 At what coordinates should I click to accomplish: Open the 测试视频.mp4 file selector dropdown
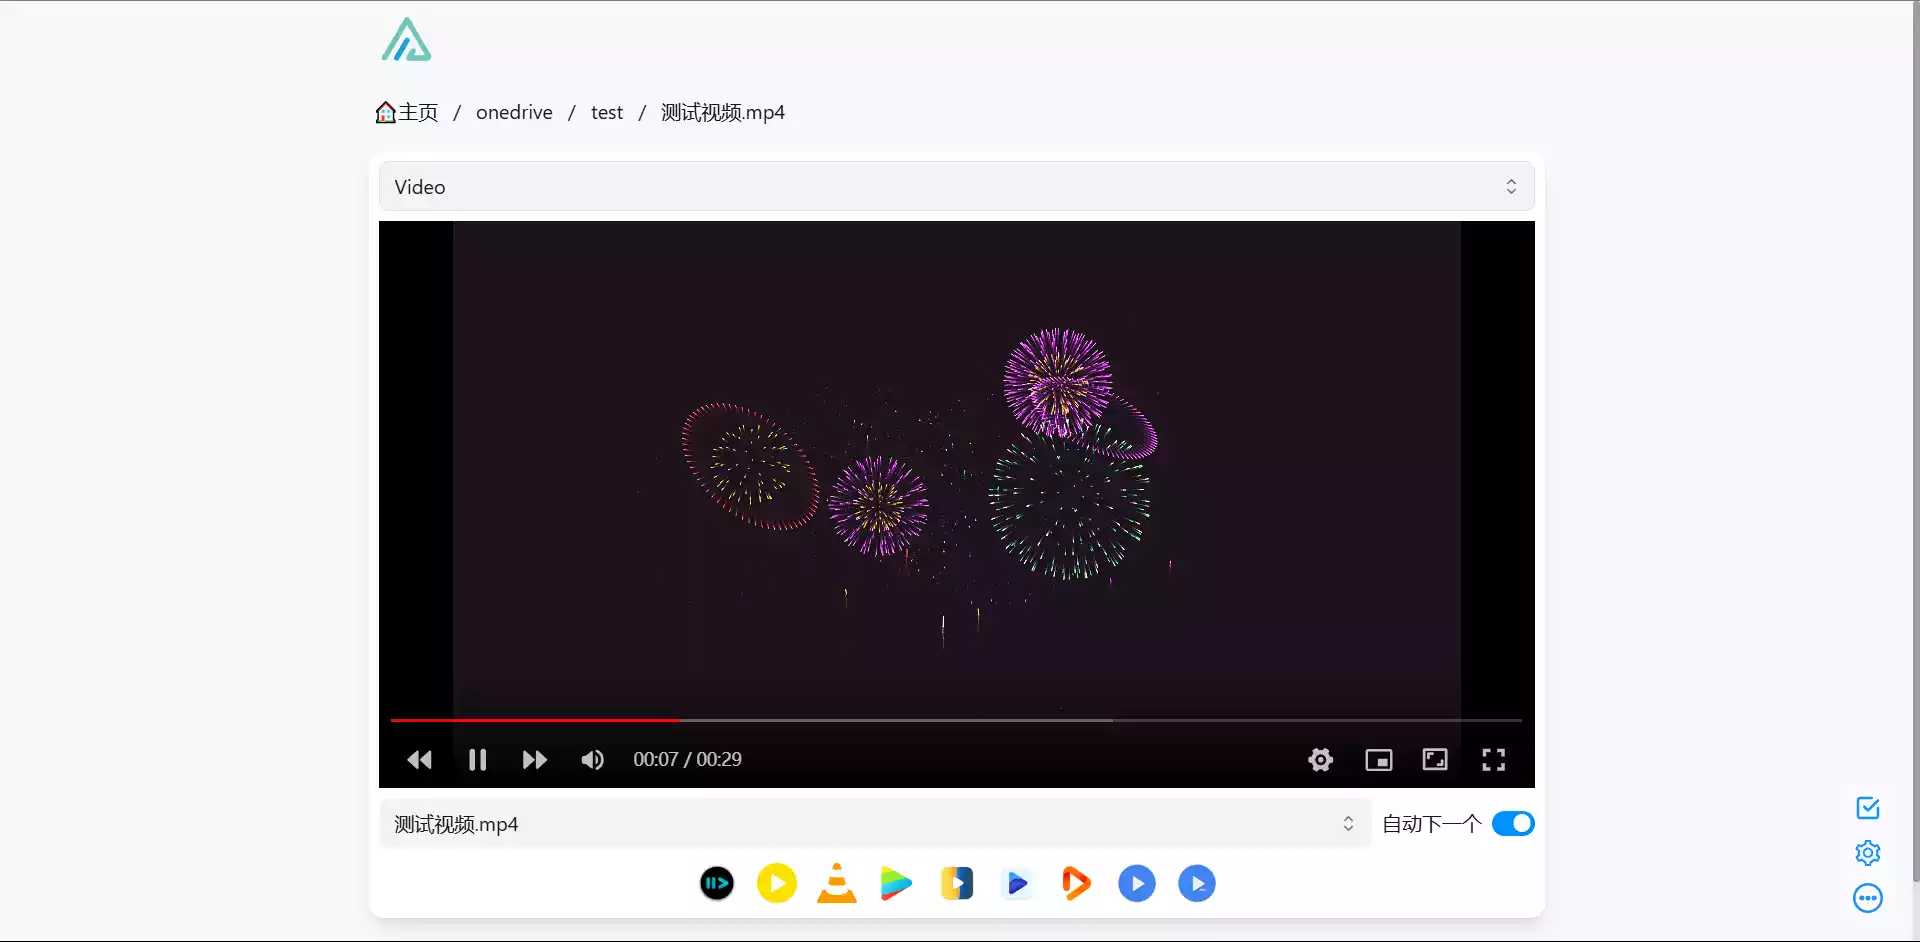click(x=875, y=824)
